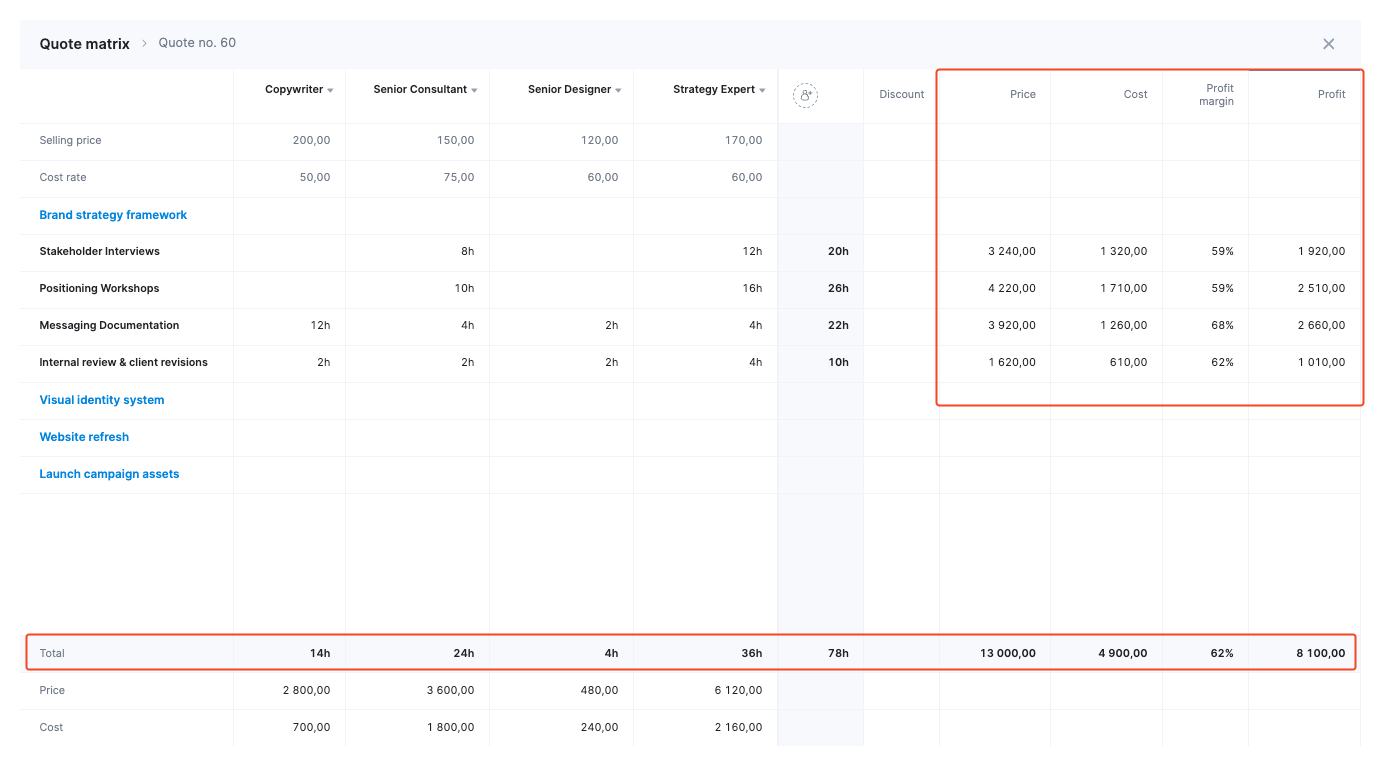The height and width of the screenshot is (766, 1384).
Task: Select the Positioning Workshops row label
Action: 99,289
